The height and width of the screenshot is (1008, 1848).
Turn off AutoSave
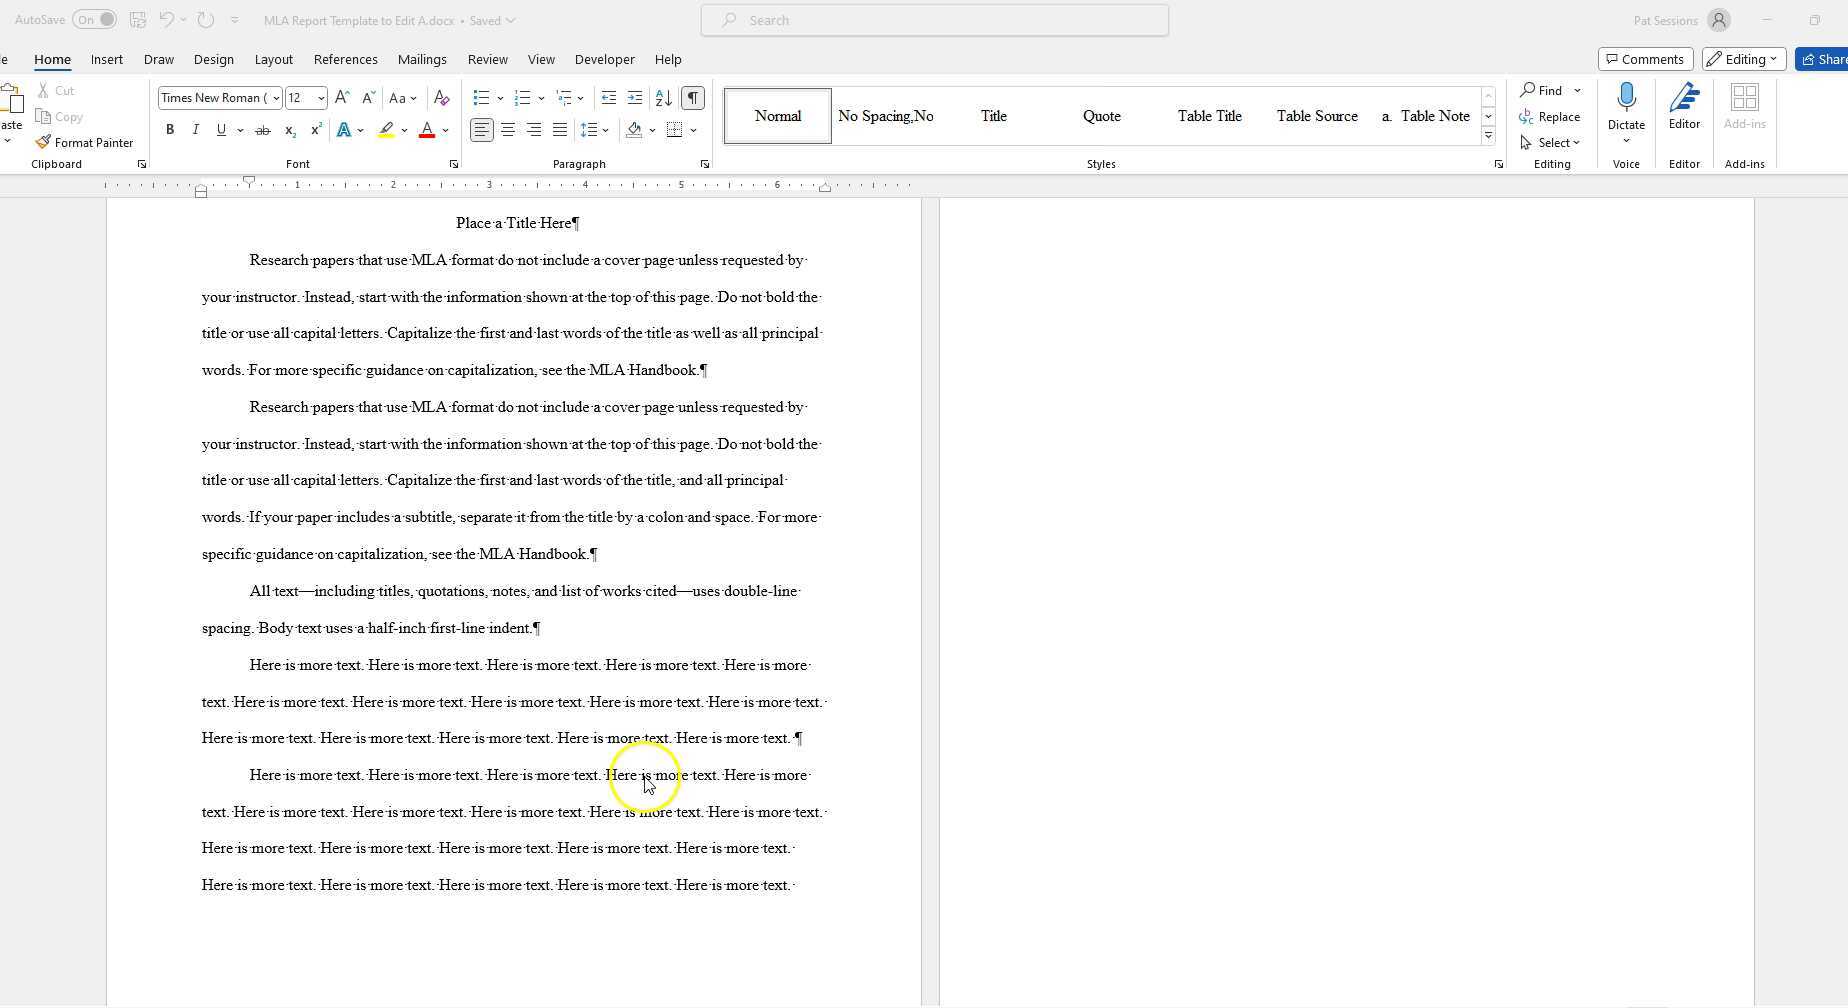click(94, 18)
